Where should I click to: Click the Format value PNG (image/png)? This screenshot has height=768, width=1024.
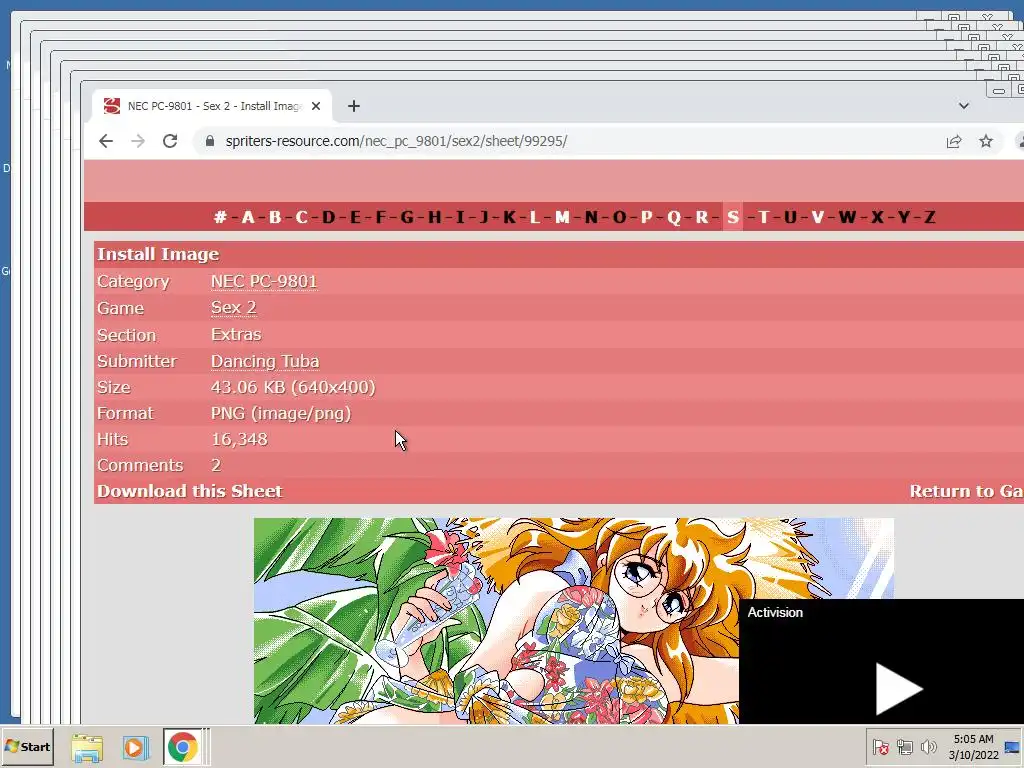point(281,413)
